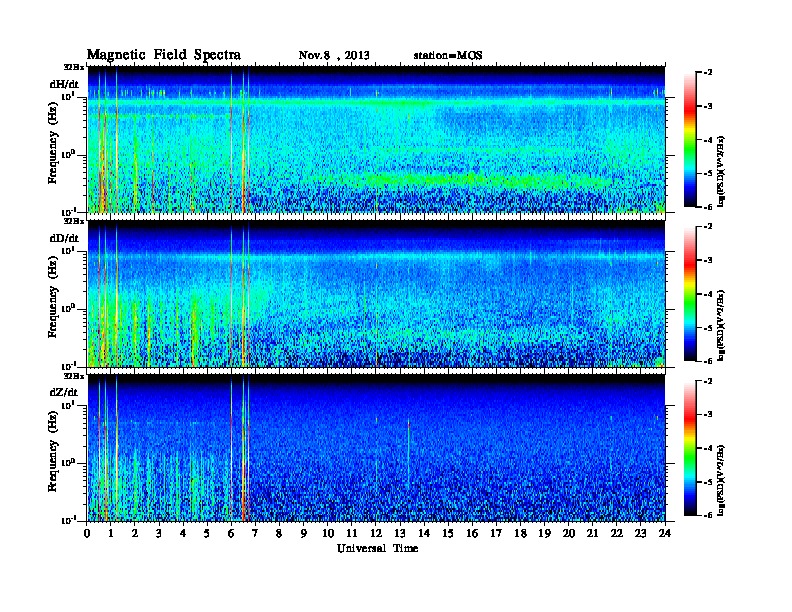
Task: Click the top panel's color scale bar
Action: [x=689, y=139]
